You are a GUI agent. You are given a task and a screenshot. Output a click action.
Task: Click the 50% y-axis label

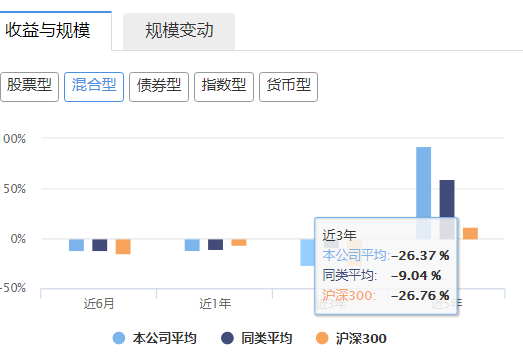(x=15, y=189)
